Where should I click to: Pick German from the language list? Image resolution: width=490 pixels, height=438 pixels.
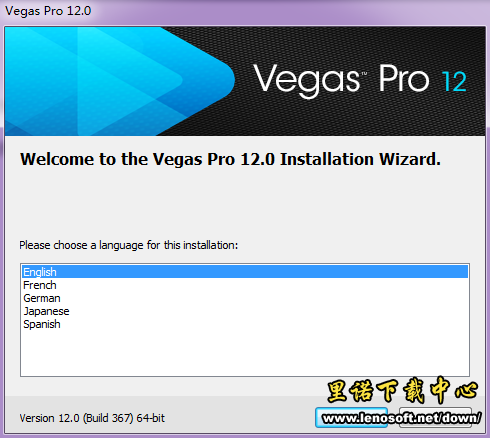pos(42,298)
